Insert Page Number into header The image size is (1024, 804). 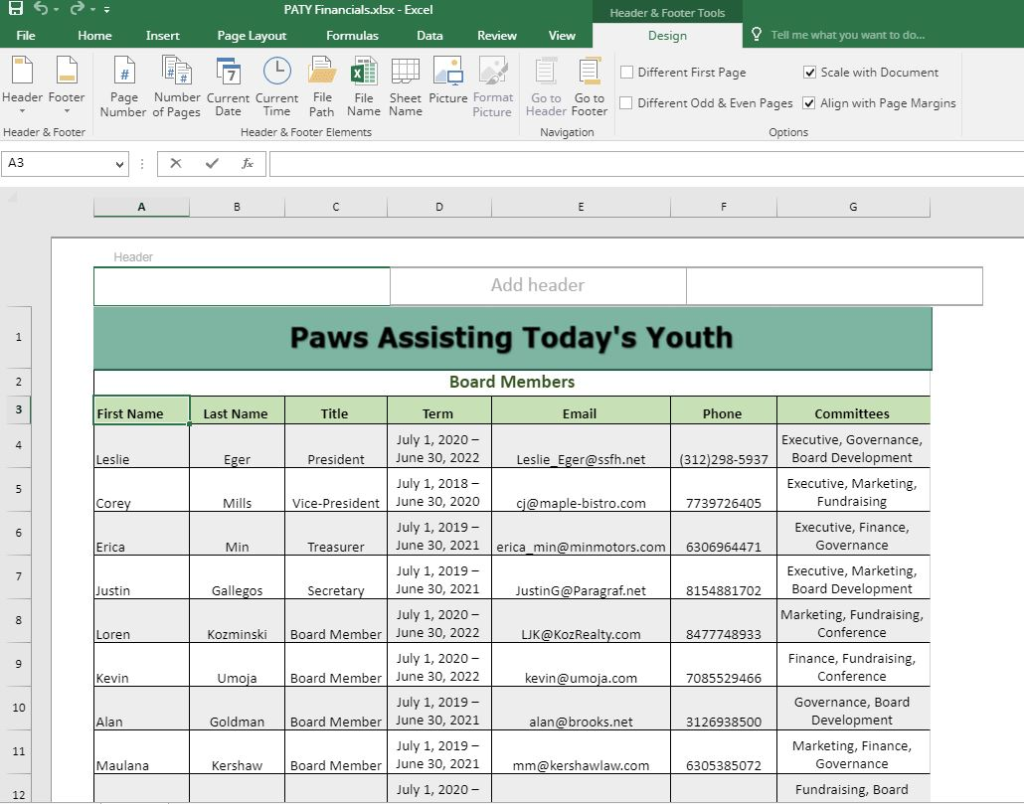[x=123, y=86]
